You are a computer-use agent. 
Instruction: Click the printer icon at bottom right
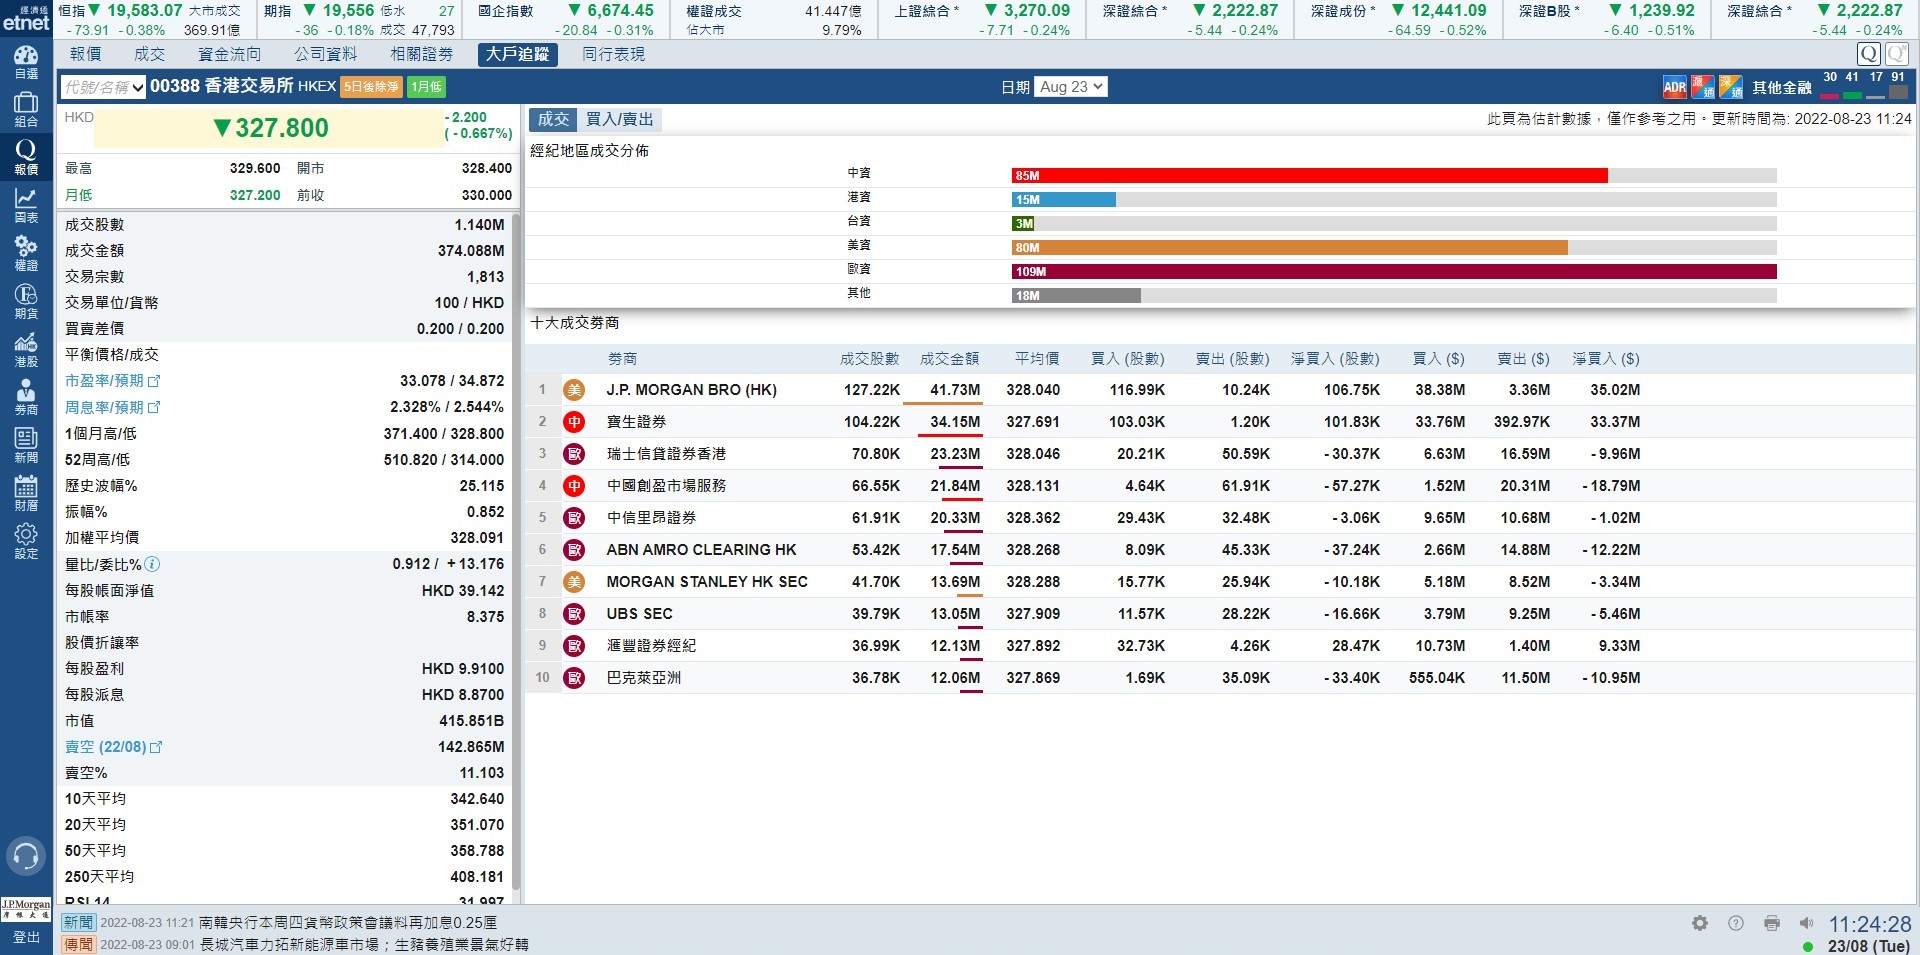1772,923
